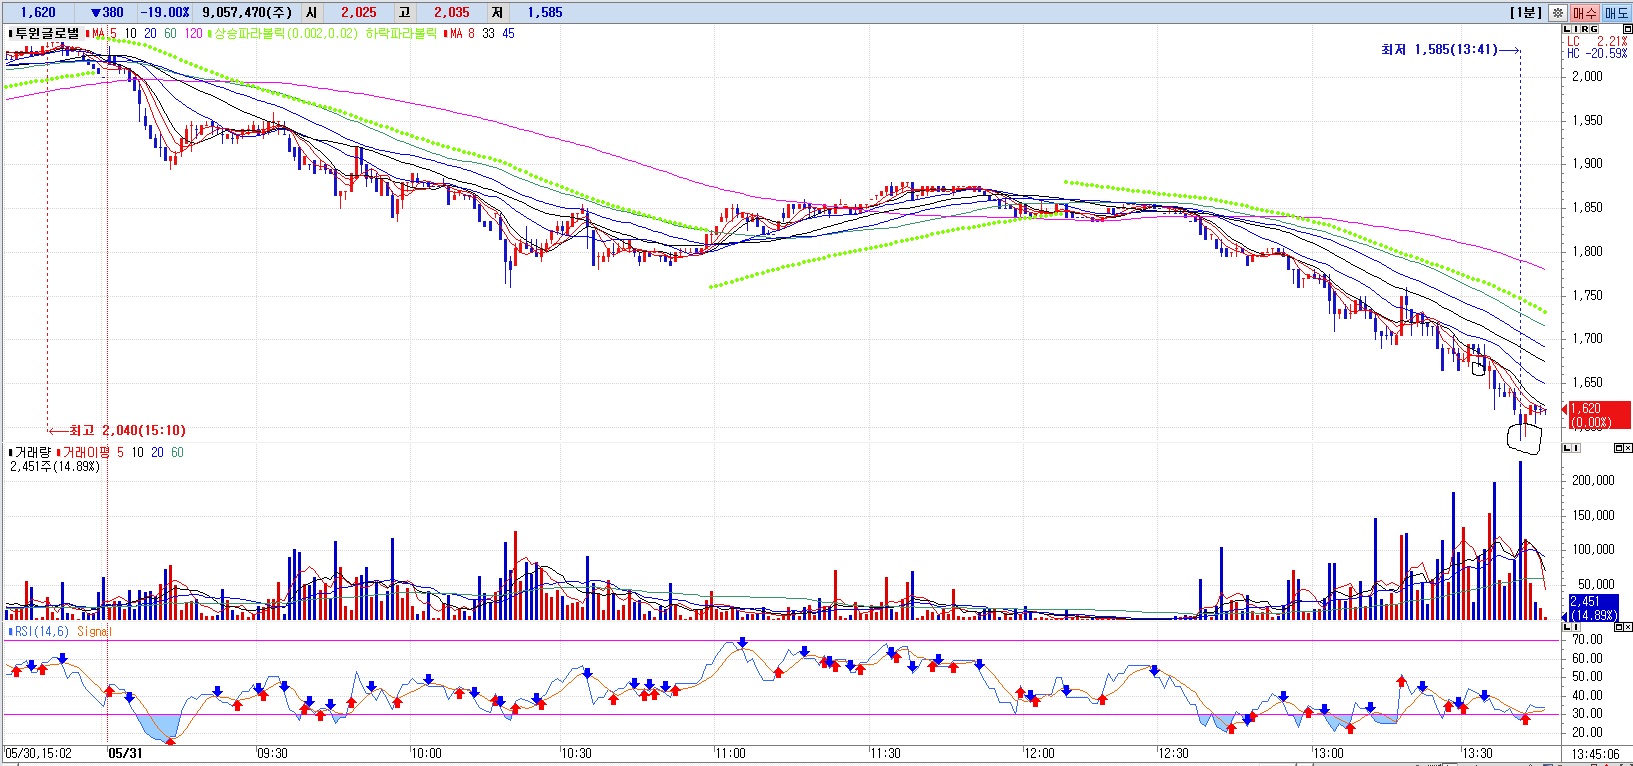Click the current price 1,620 in header
This screenshot has height=766, width=1633.
pos(38,13)
